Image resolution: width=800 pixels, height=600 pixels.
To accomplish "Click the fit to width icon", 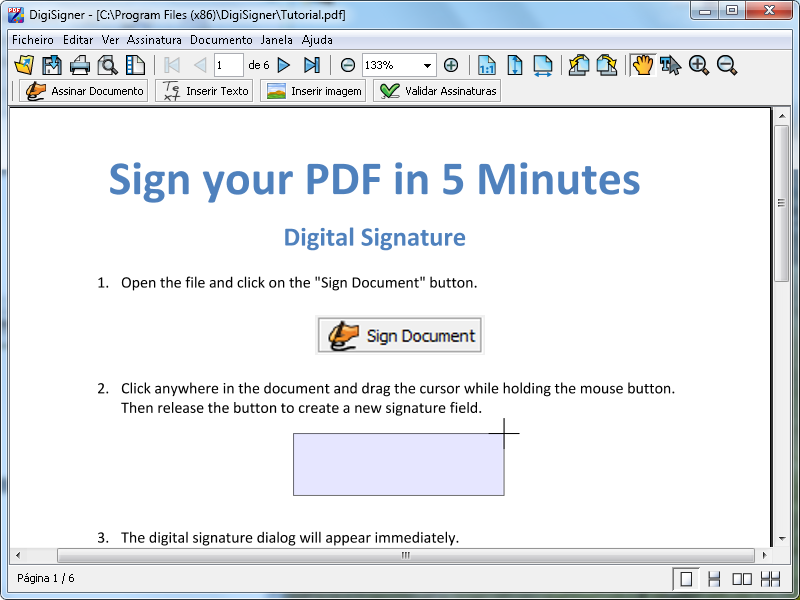I will click(543, 65).
